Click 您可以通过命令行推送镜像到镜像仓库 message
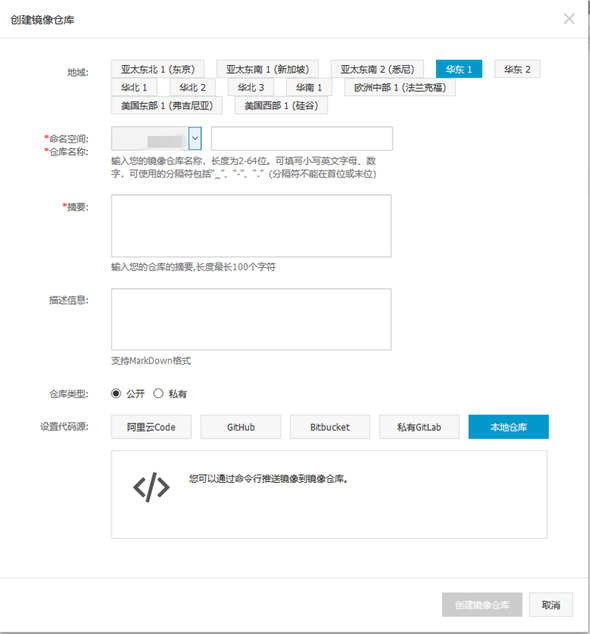This screenshot has width=590, height=634. click(269, 479)
